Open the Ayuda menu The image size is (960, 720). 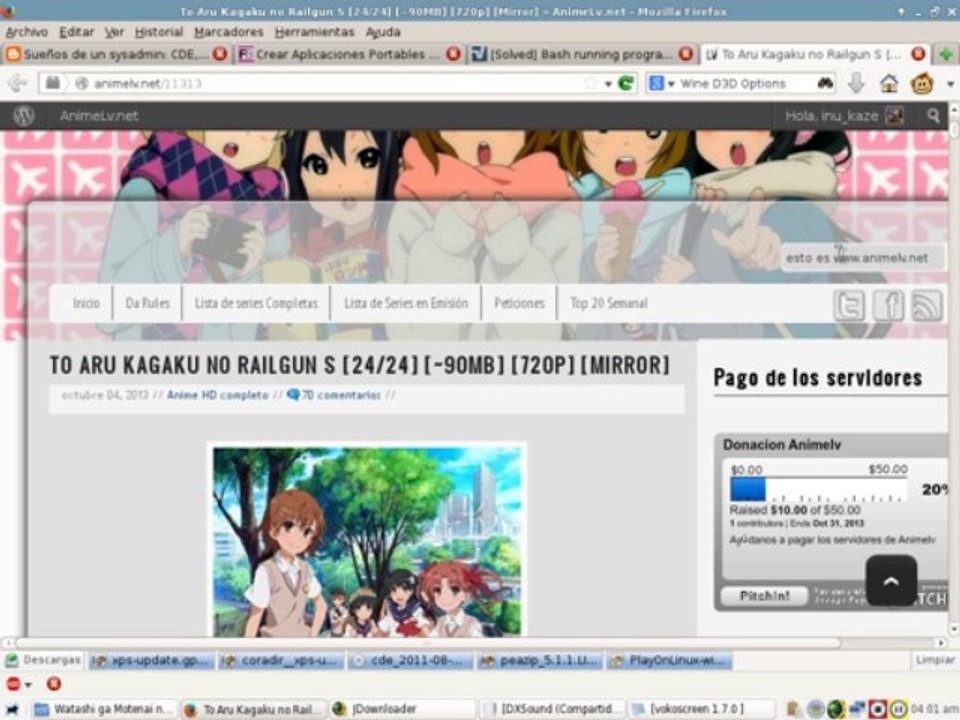pyautogui.click(x=383, y=32)
